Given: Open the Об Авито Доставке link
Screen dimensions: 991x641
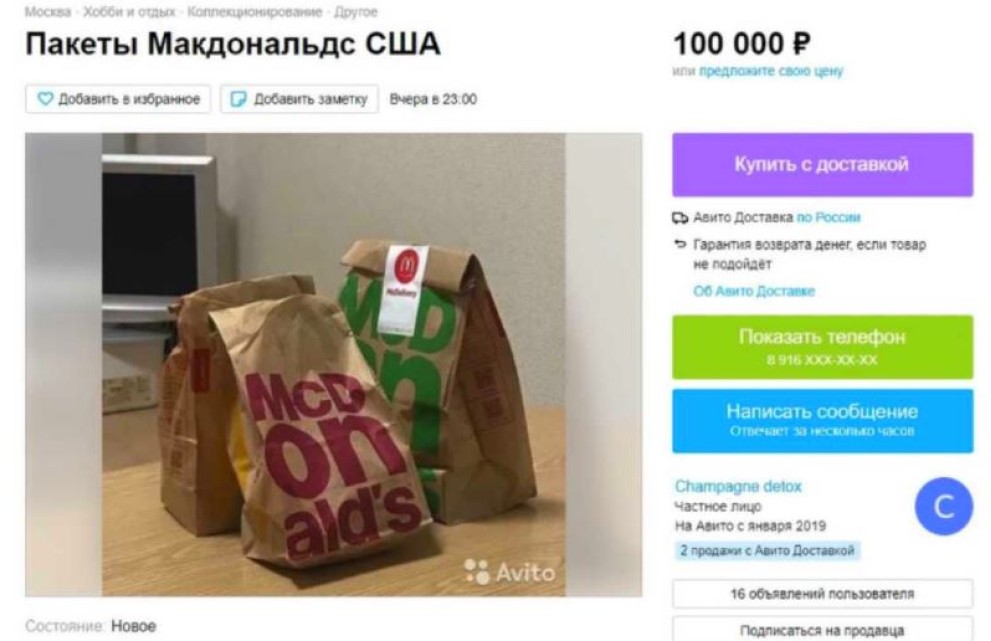Looking at the screenshot, I should pyautogui.click(x=754, y=291).
